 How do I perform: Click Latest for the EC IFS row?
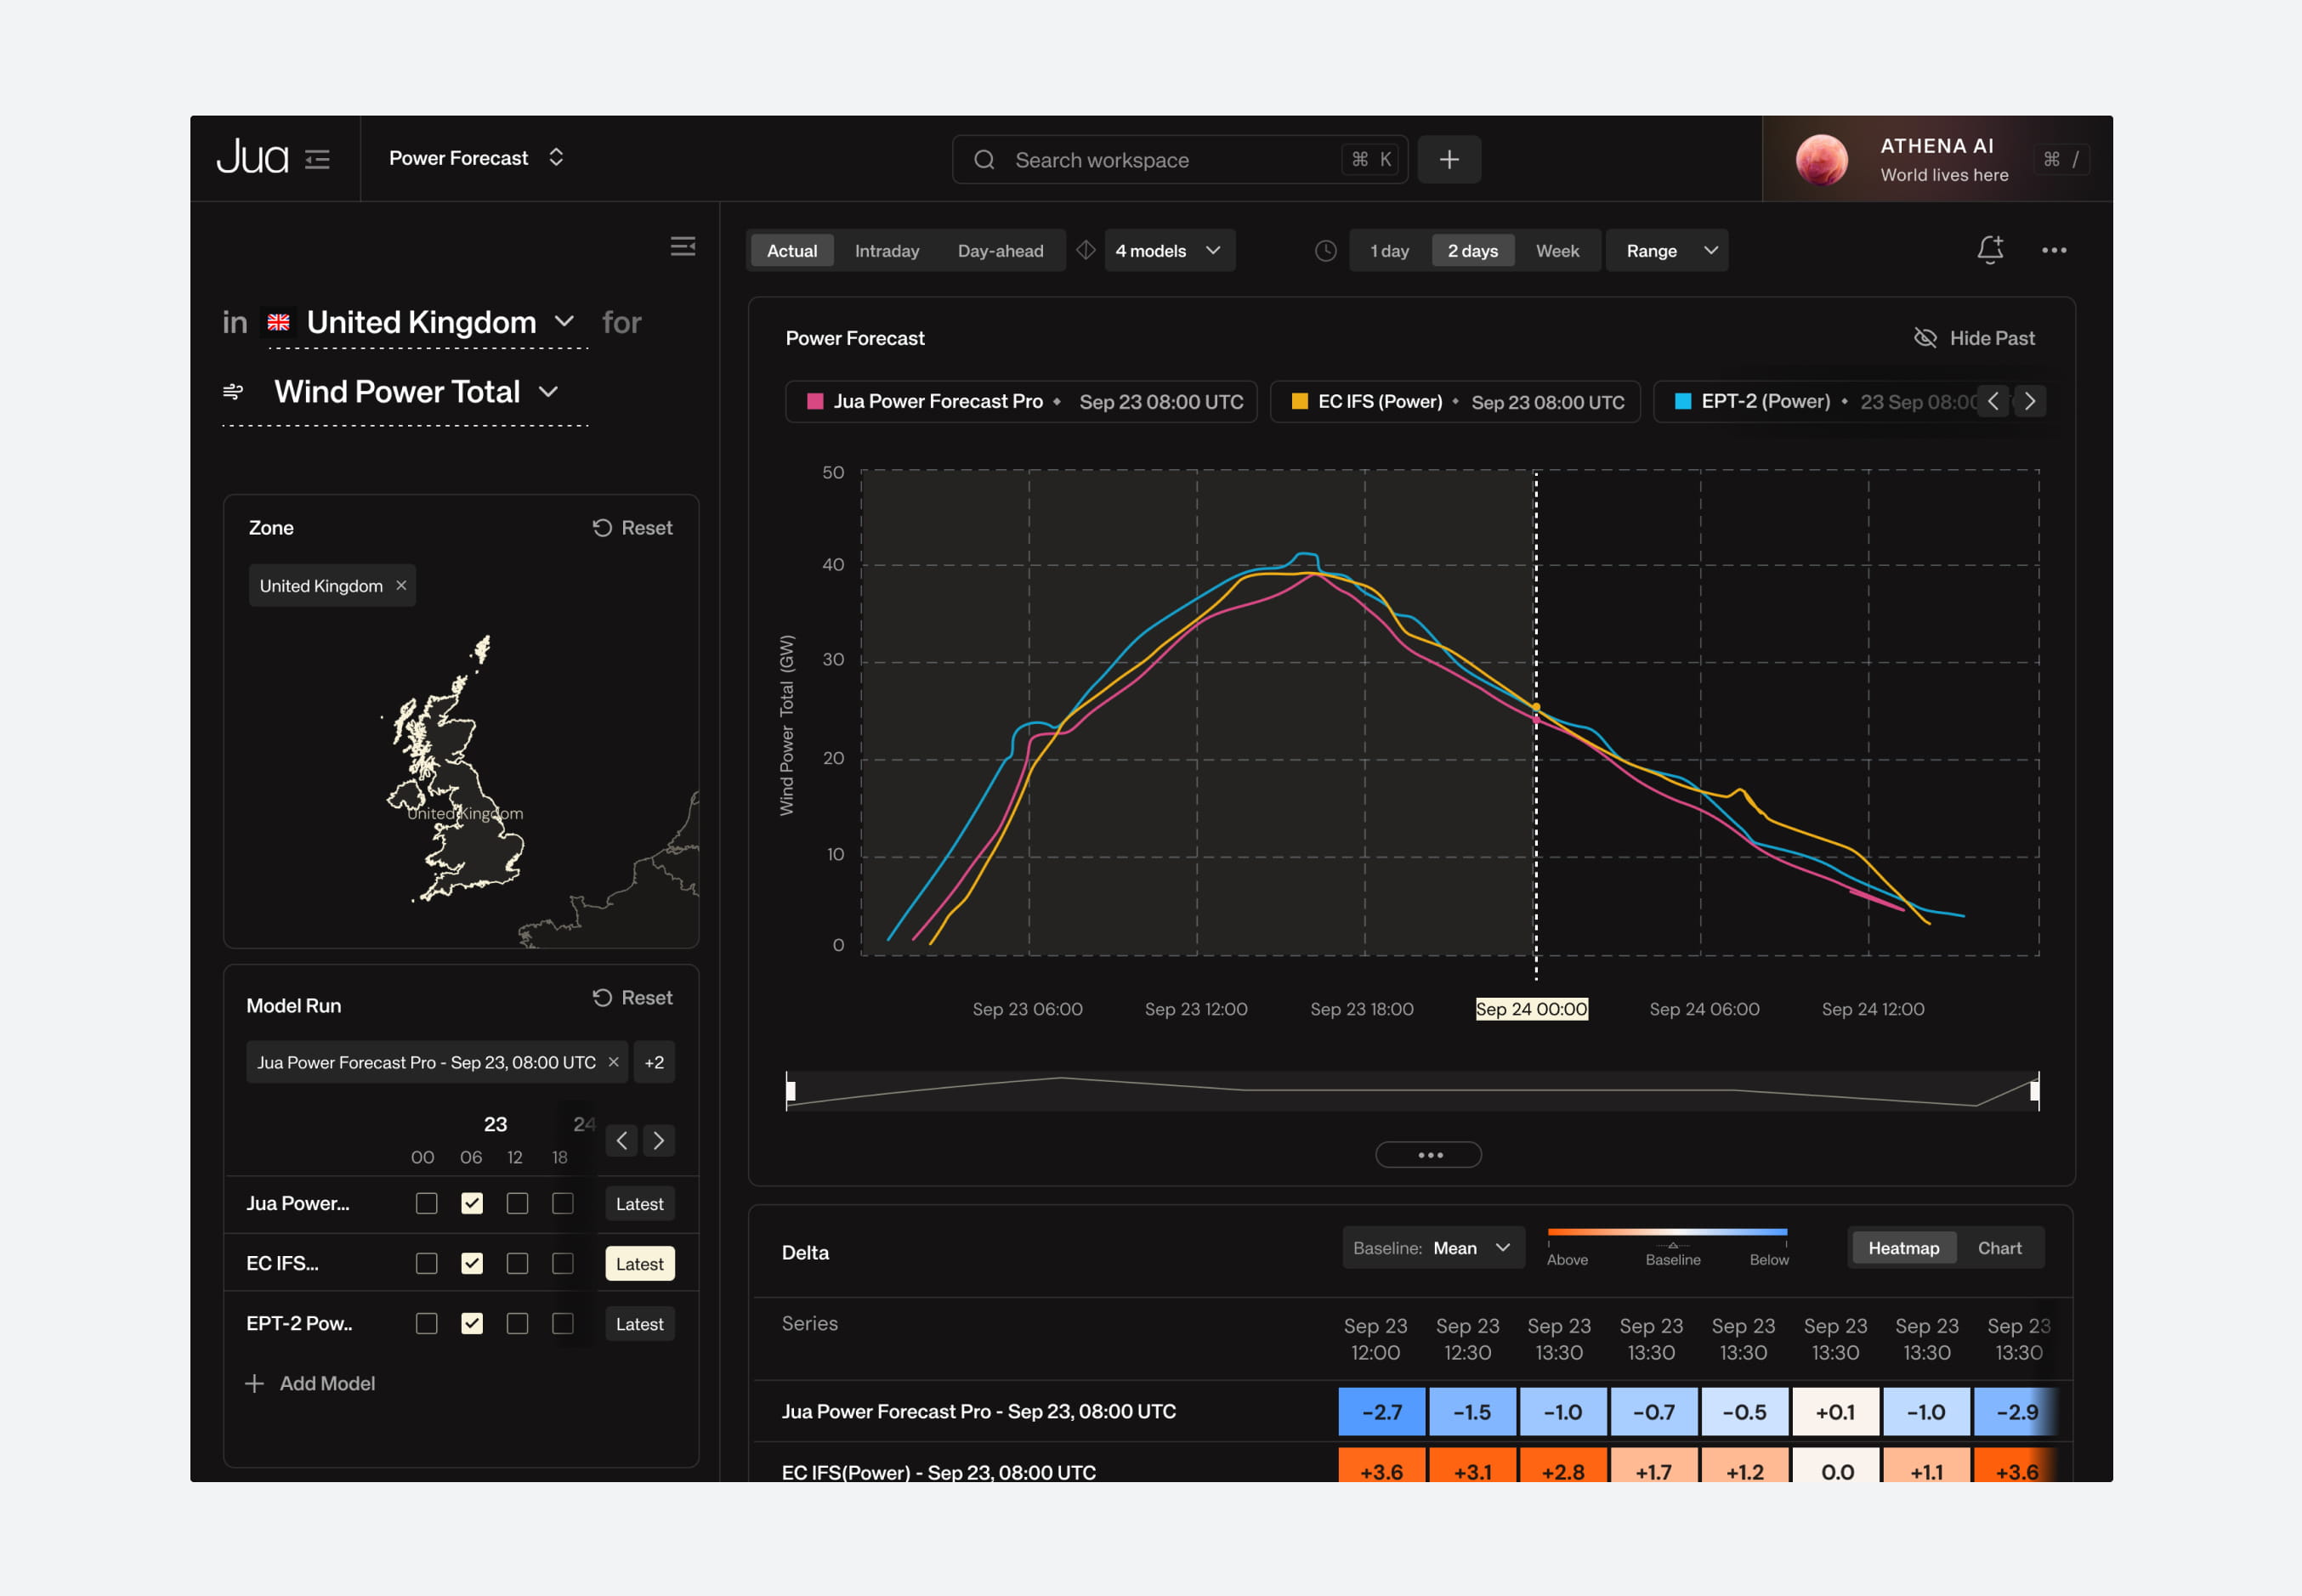coord(640,1264)
